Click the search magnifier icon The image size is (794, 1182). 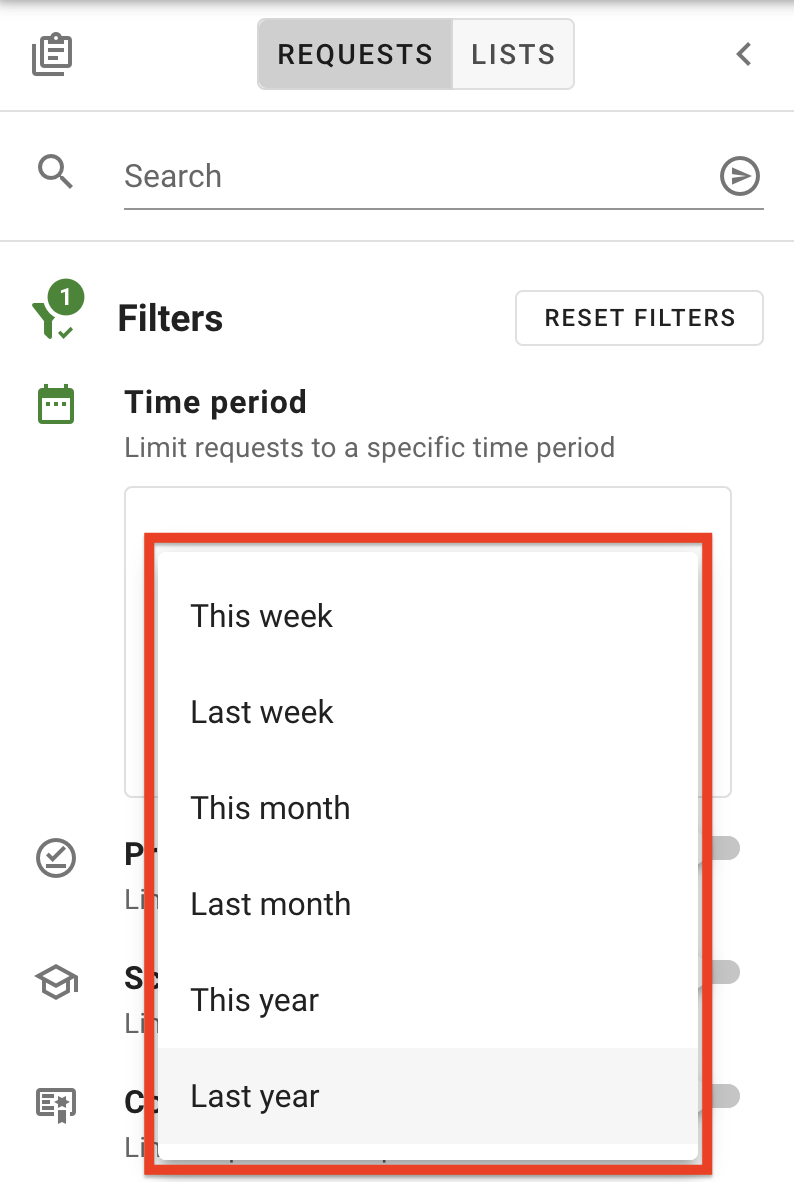pyautogui.click(x=56, y=172)
